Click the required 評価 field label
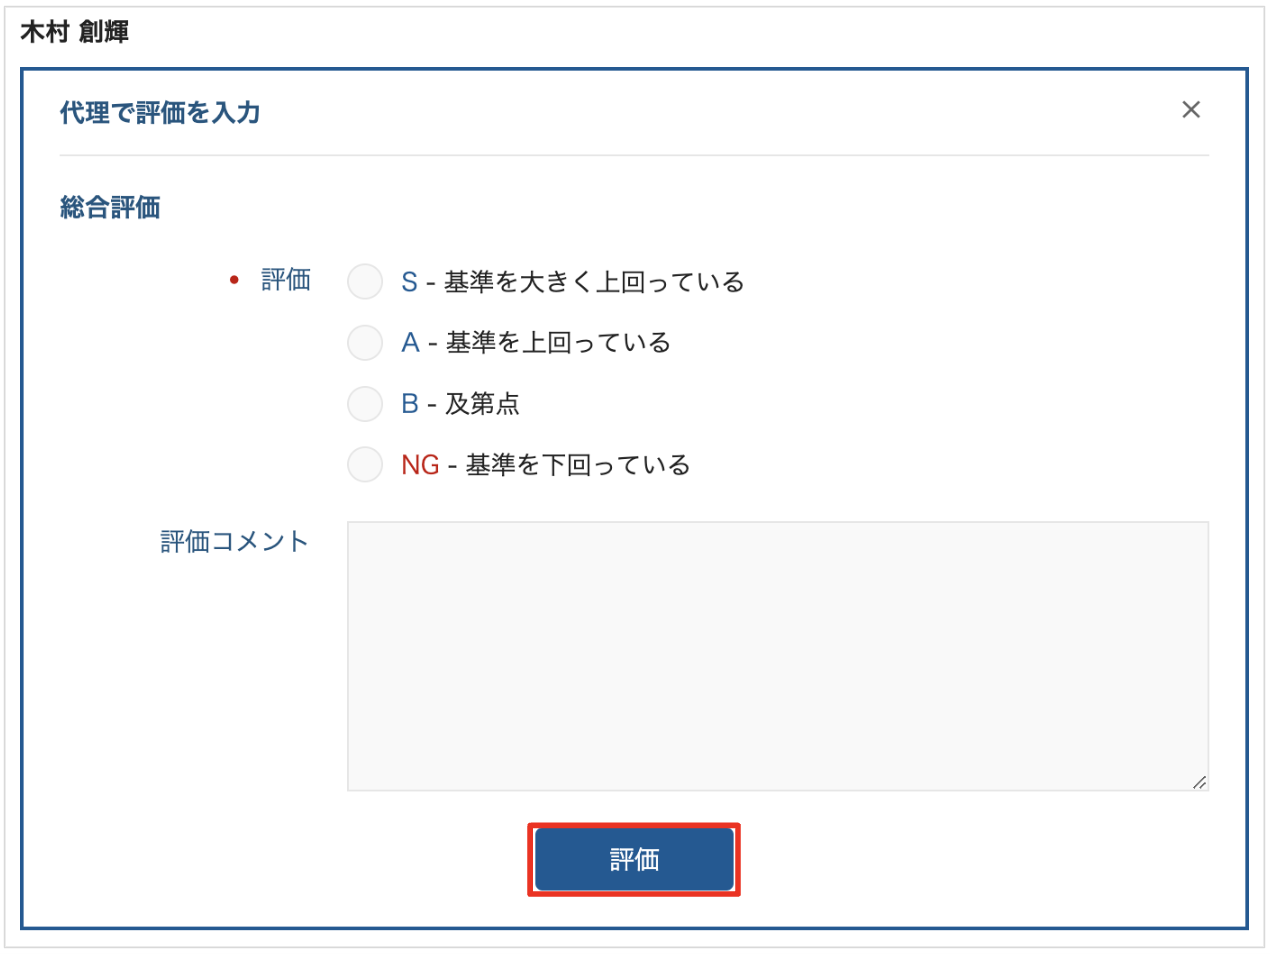This screenshot has width=1270, height=954. pyautogui.click(x=286, y=280)
